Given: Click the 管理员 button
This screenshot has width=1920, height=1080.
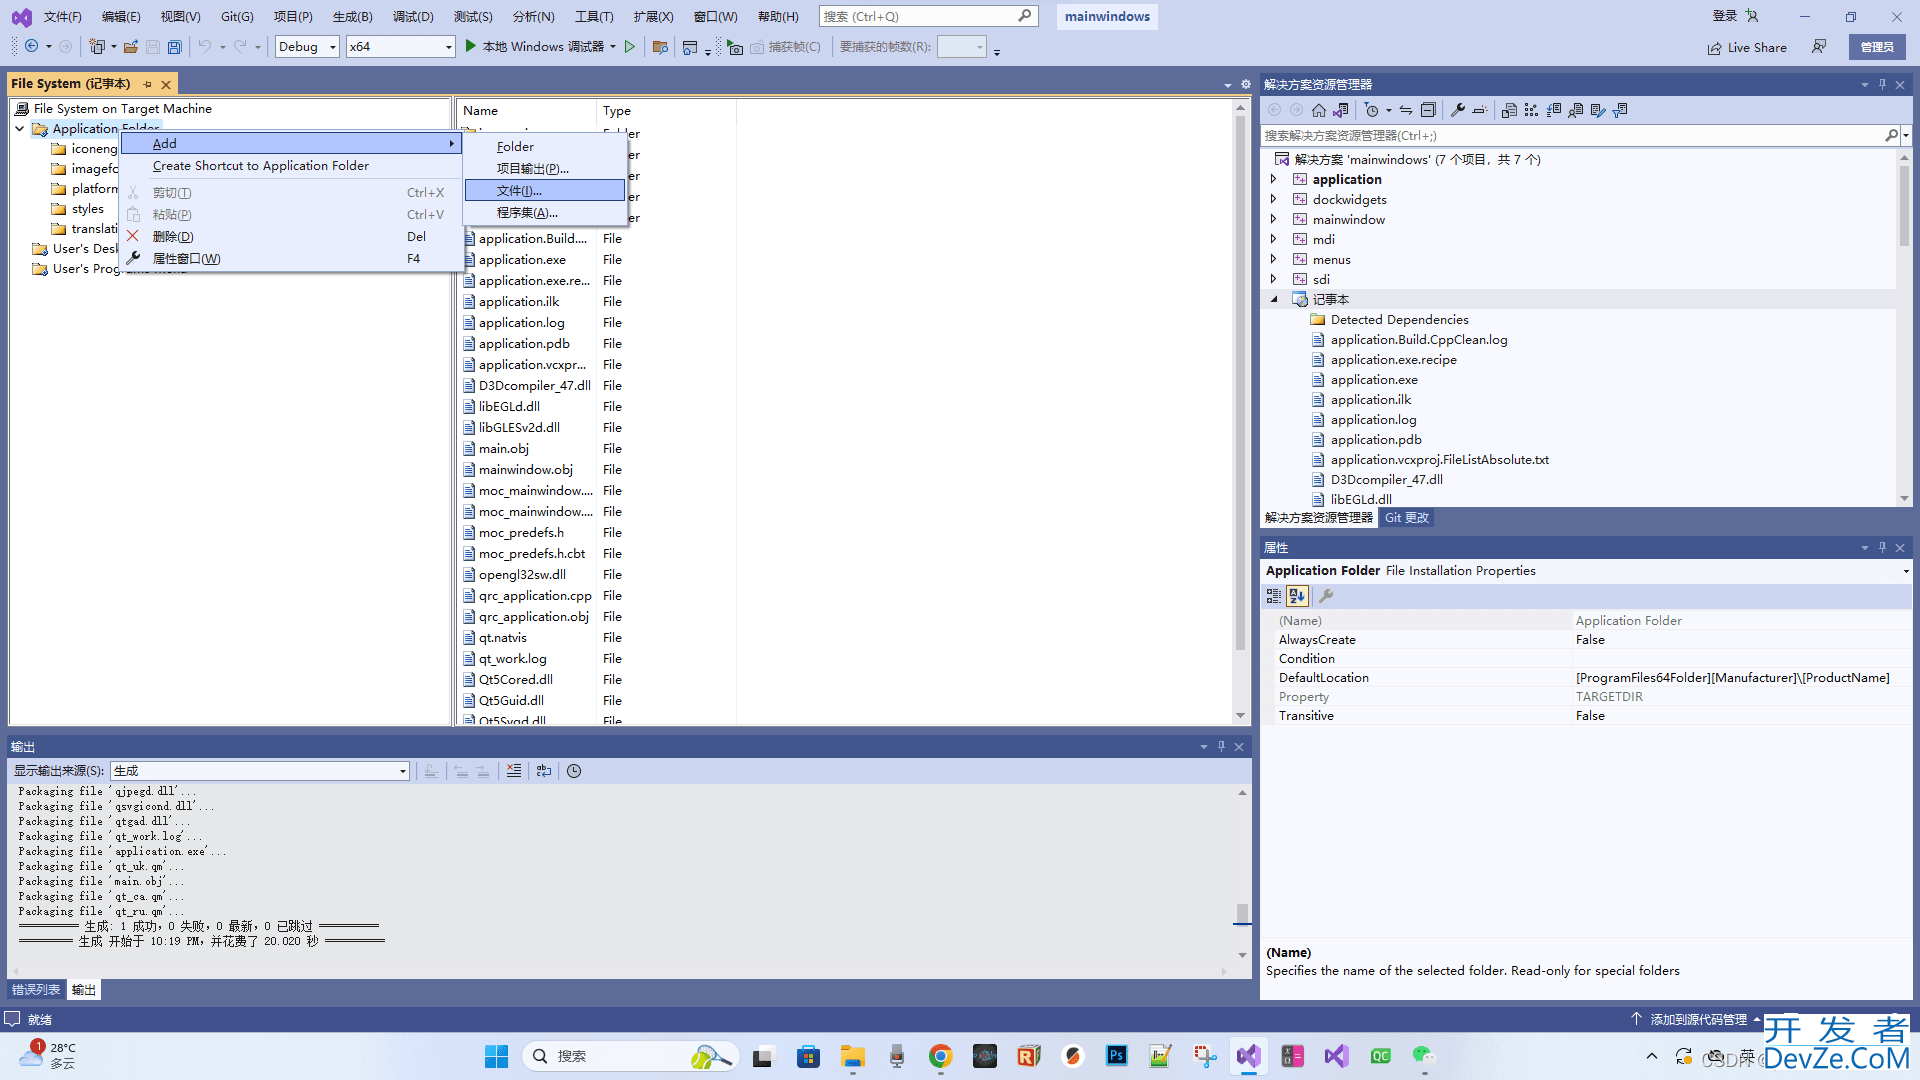Looking at the screenshot, I should tap(1877, 47).
